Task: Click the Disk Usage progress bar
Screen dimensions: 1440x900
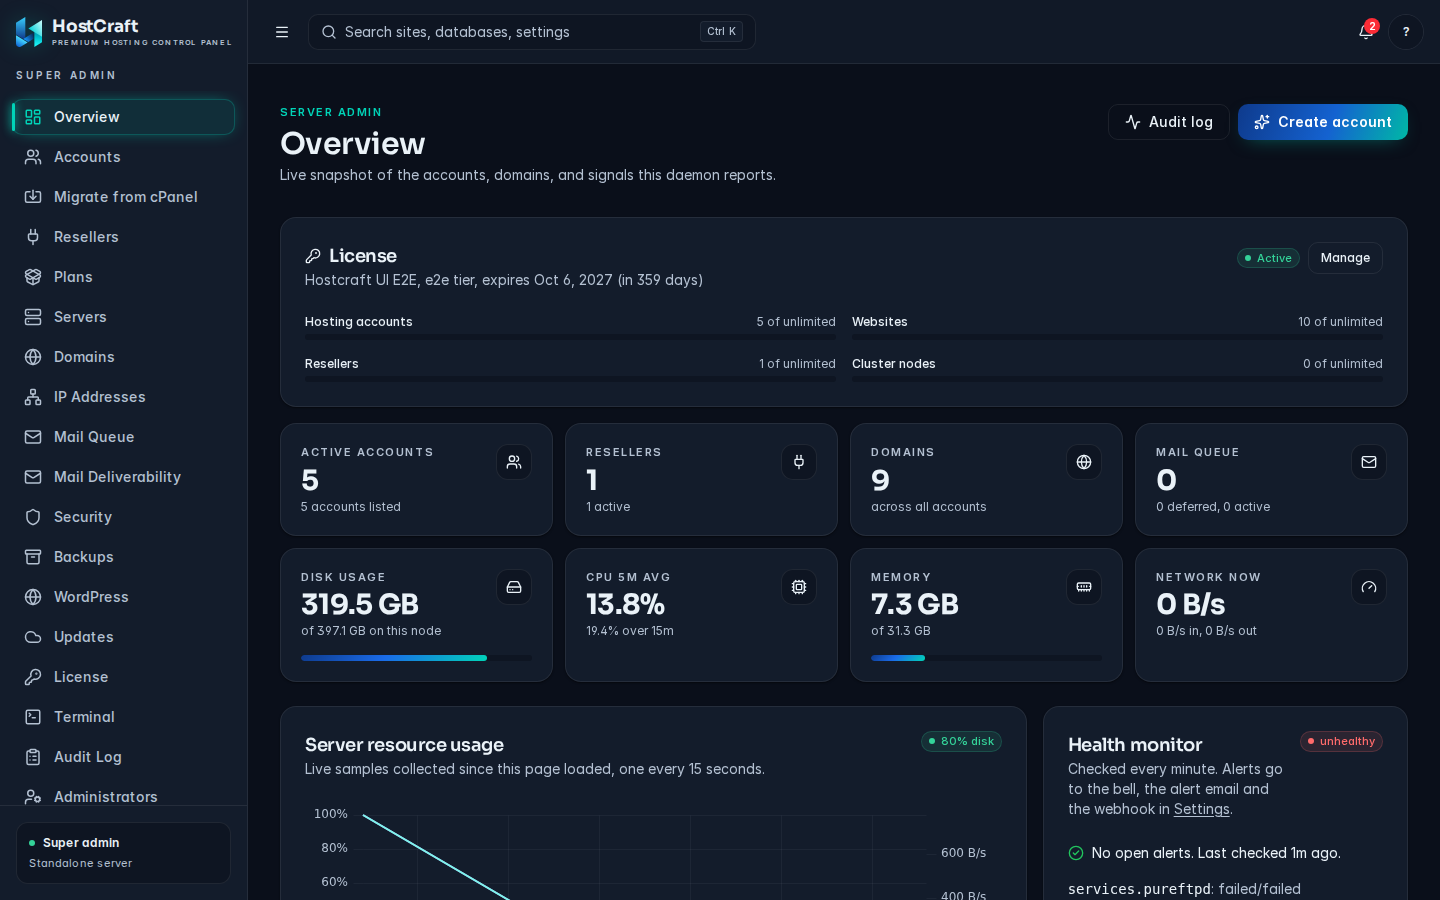Action: pyautogui.click(x=416, y=658)
